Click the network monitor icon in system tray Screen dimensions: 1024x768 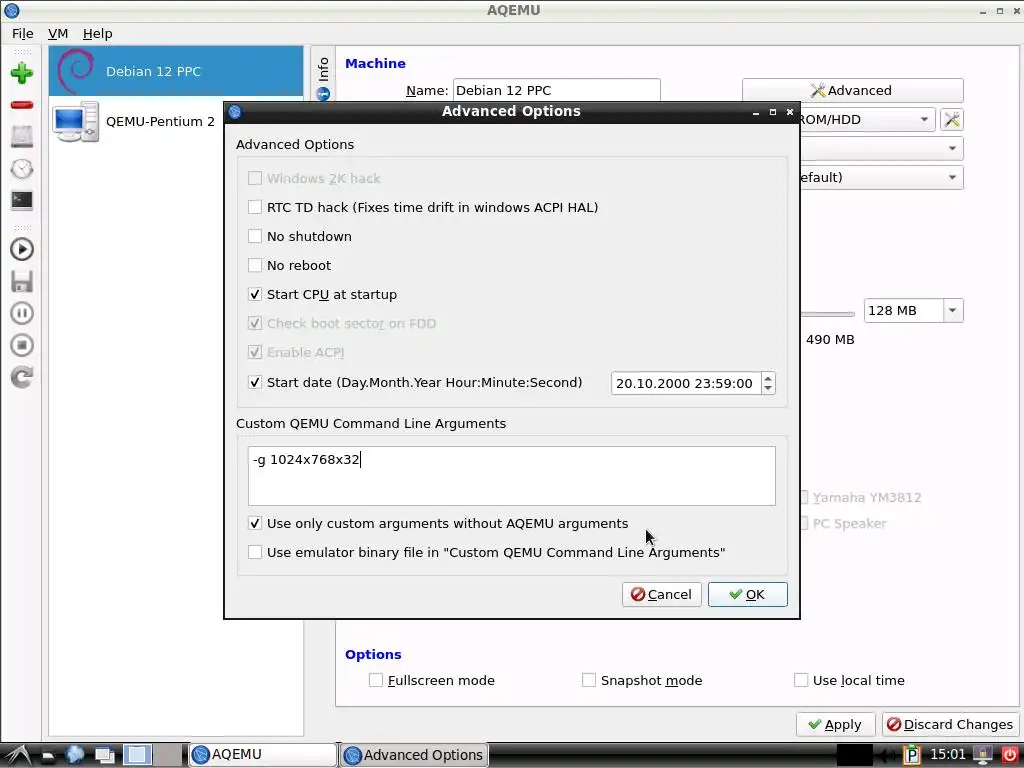(x=982, y=755)
